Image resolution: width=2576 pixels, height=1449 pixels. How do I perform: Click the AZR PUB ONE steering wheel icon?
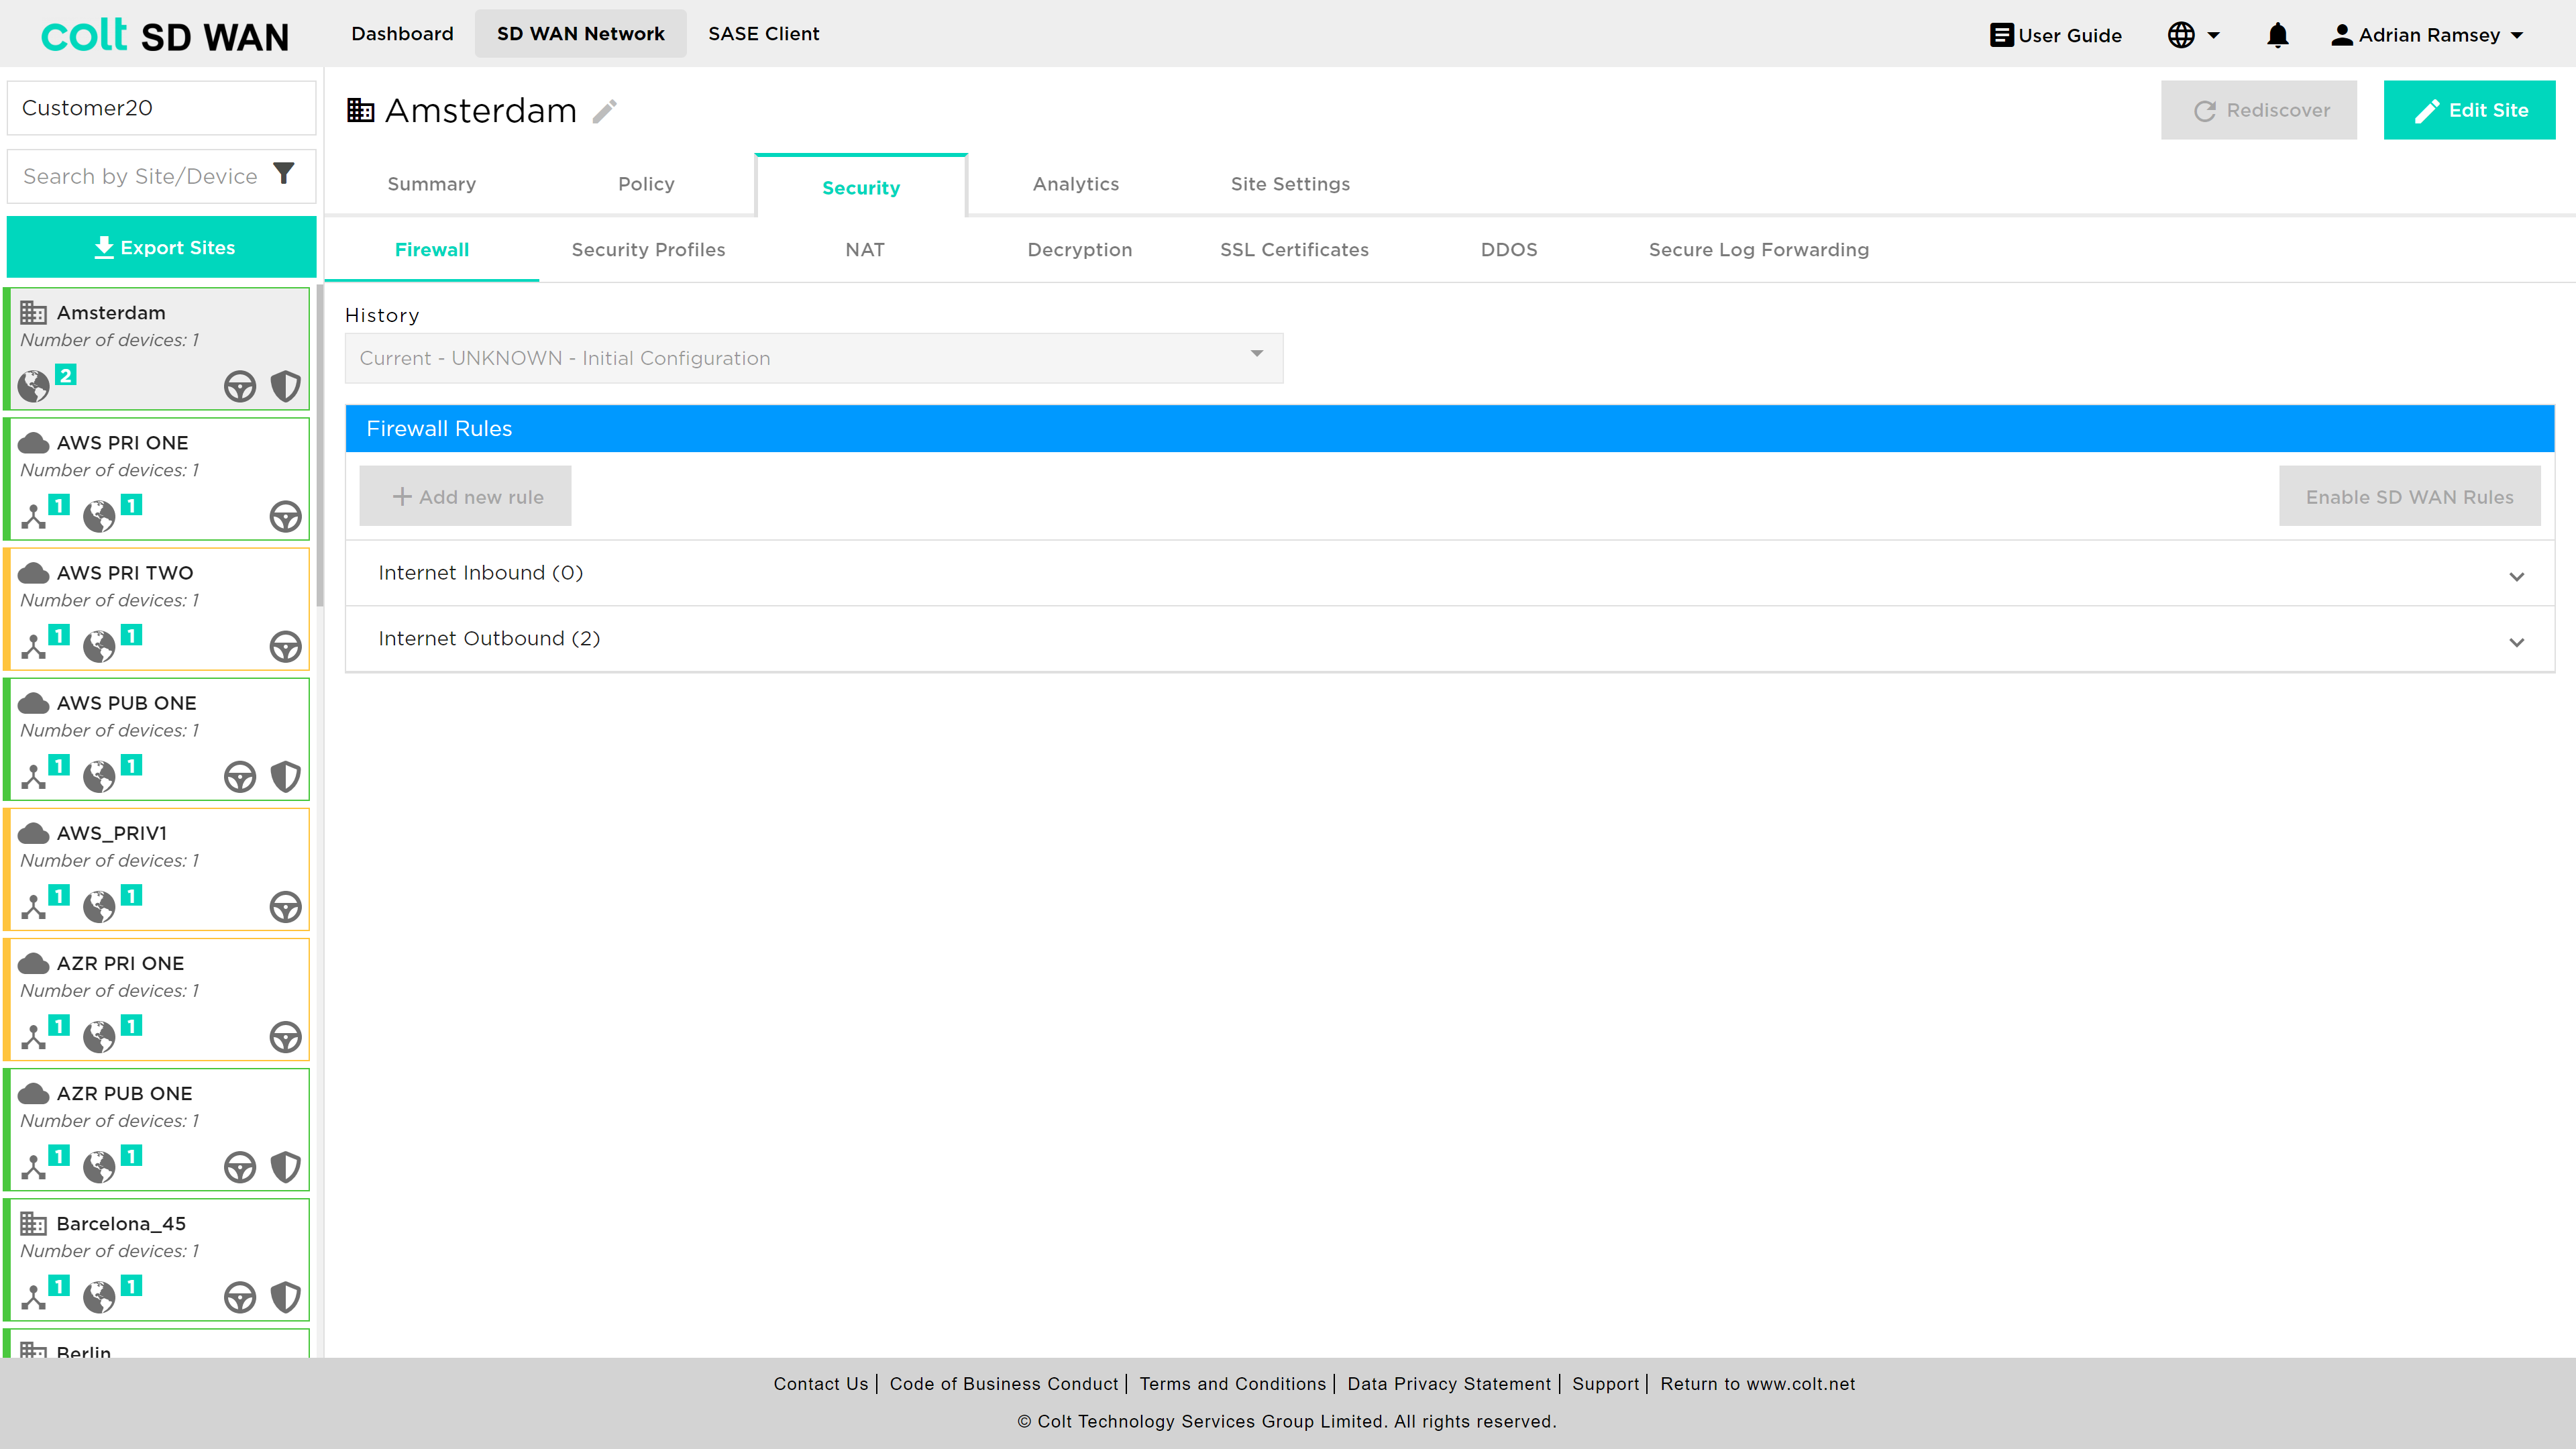point(240,1166)
